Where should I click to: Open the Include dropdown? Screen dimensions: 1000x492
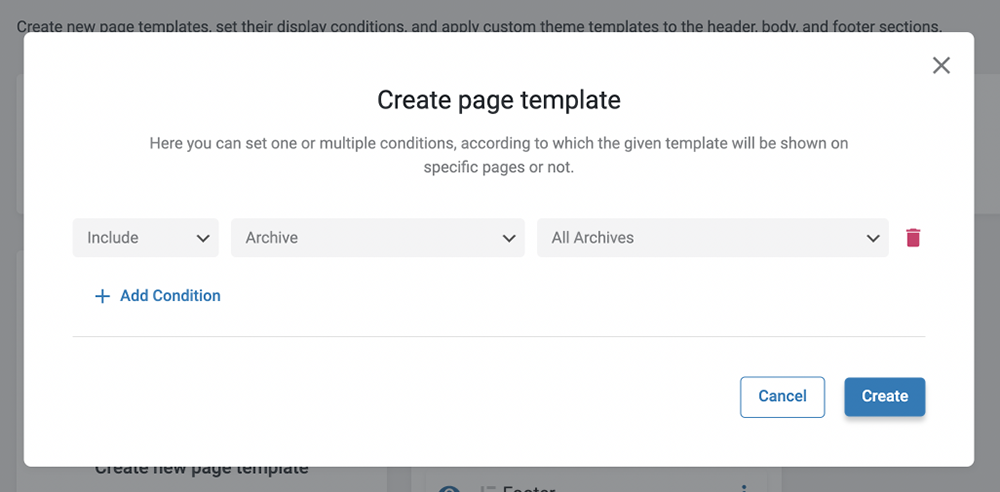point(145,238)
